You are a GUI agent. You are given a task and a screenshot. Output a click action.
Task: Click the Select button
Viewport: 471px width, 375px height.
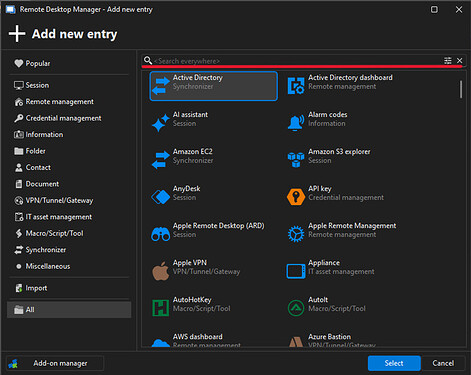click(394, 363)
